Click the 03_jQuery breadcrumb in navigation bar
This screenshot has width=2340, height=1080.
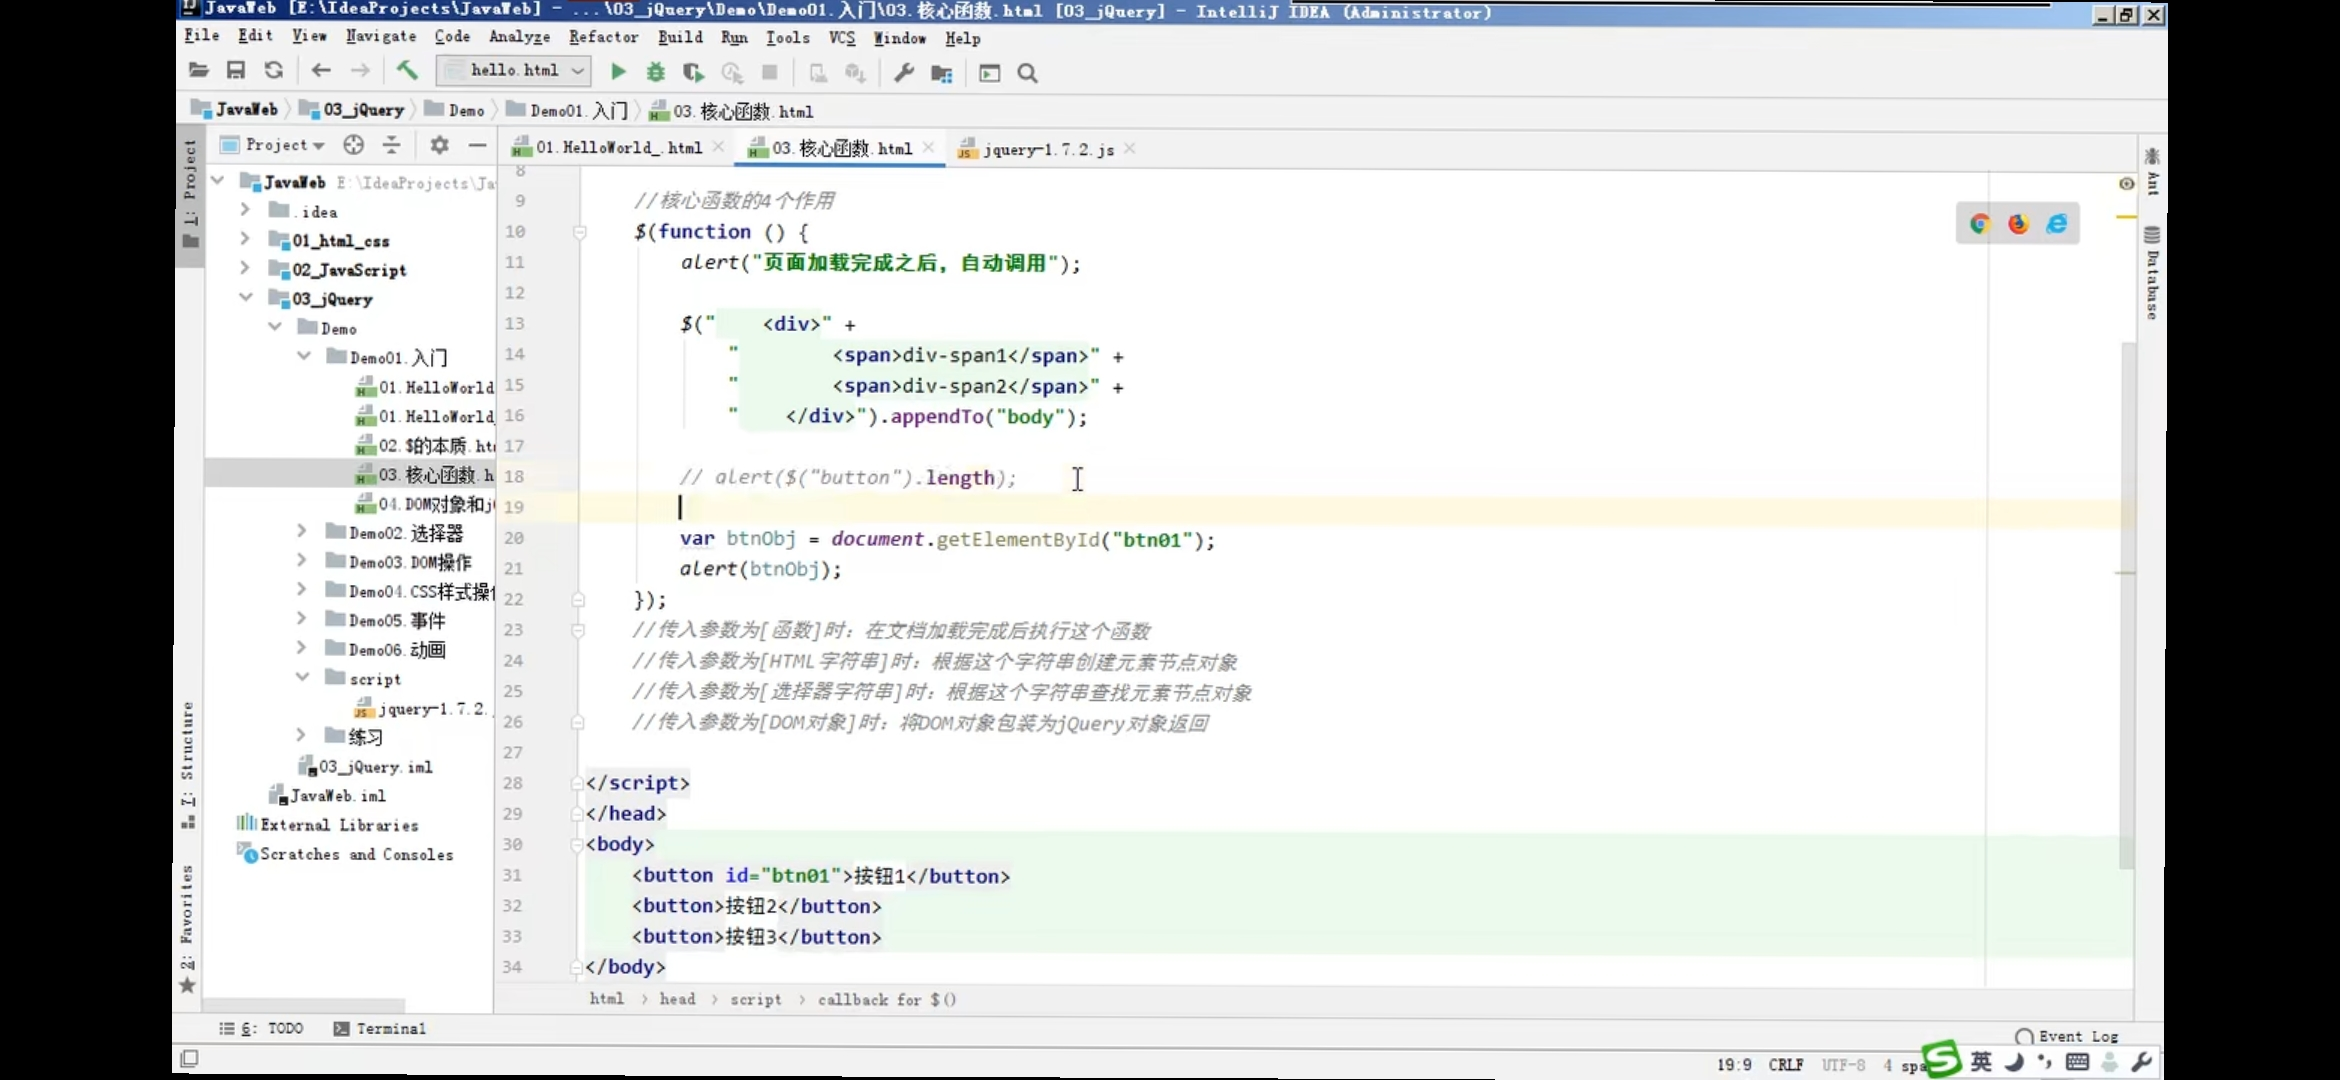(x=352, y=109)
